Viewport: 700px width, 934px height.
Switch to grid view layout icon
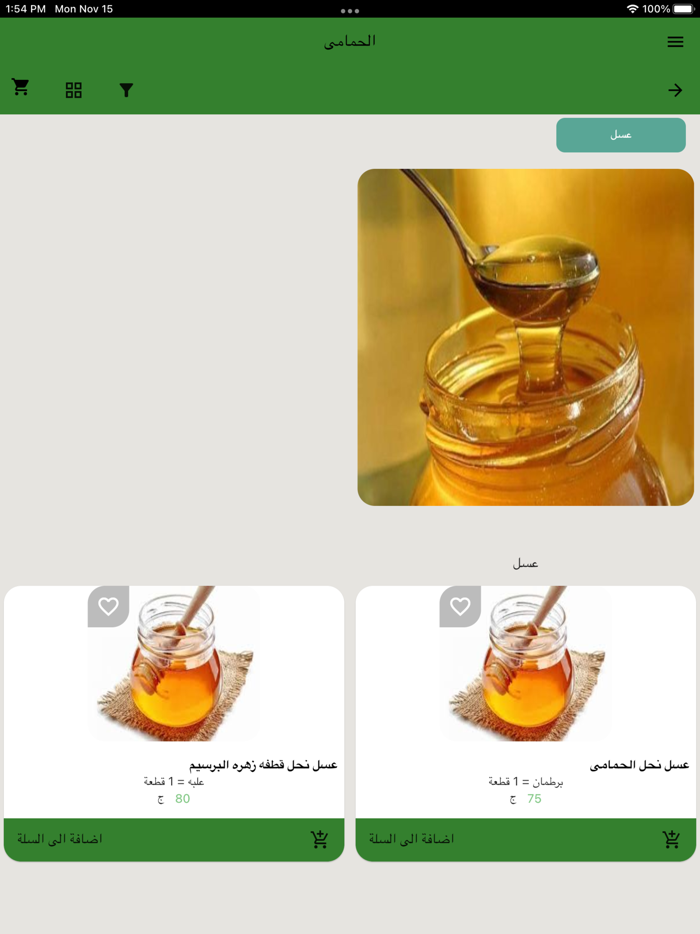point(73,90)
